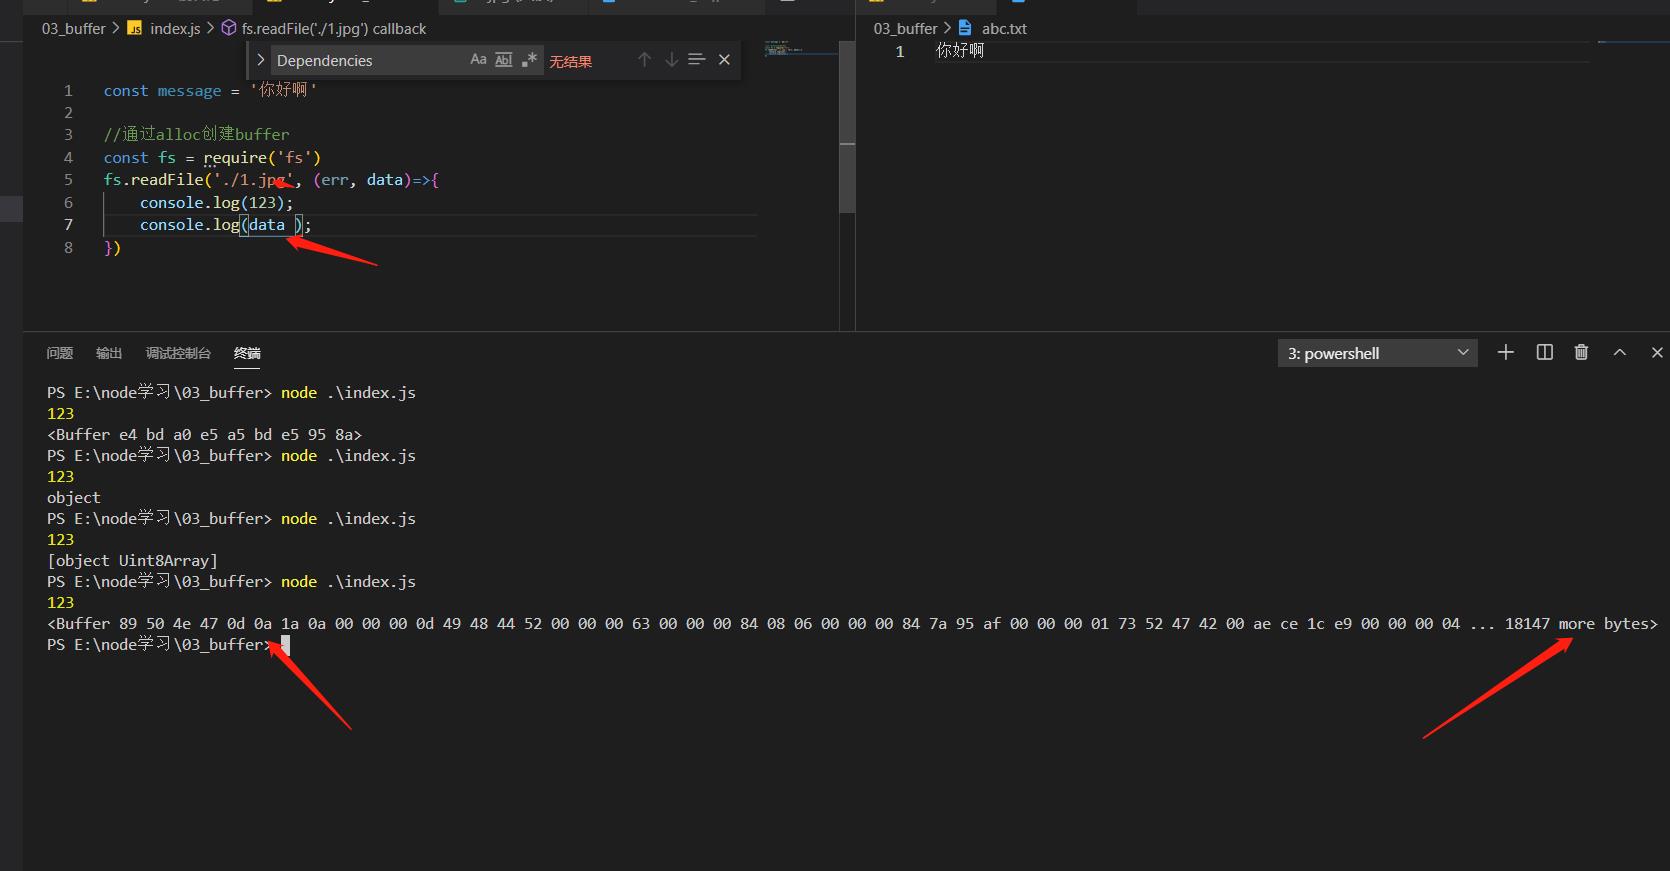Screen dimensions: 1670x871
Task: Click 03_buffer breadcrumb above abc.txt
Action: point(905,29)
